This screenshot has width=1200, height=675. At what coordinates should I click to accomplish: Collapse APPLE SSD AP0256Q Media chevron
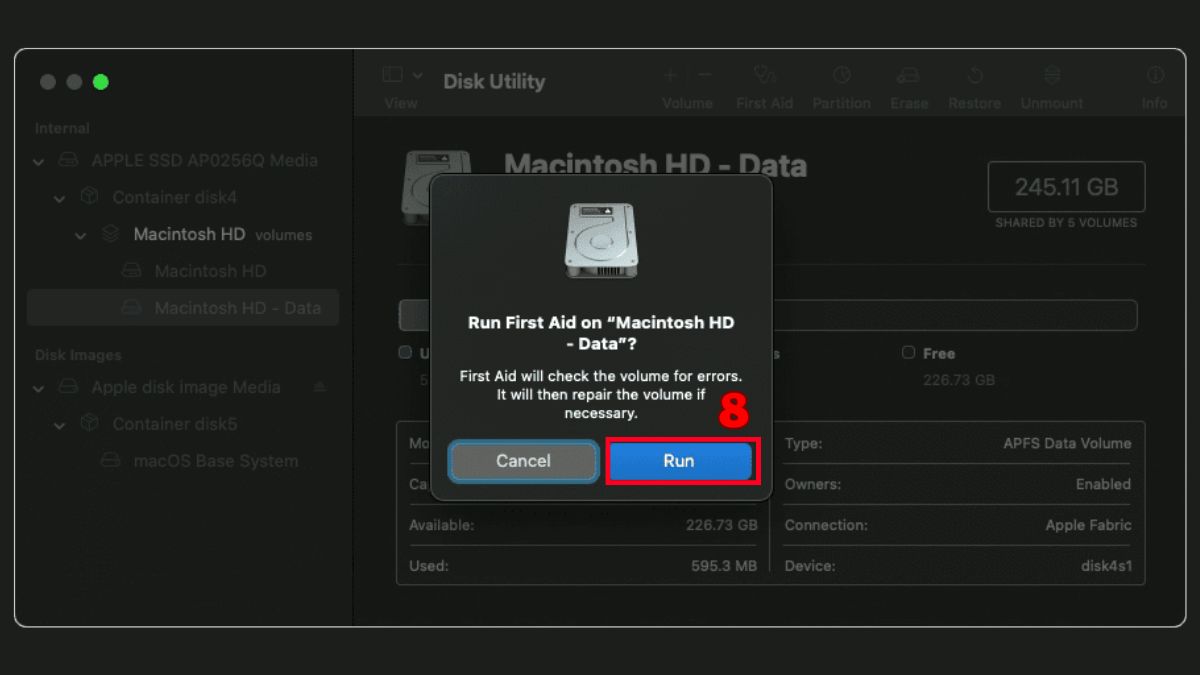pos(39,161)
